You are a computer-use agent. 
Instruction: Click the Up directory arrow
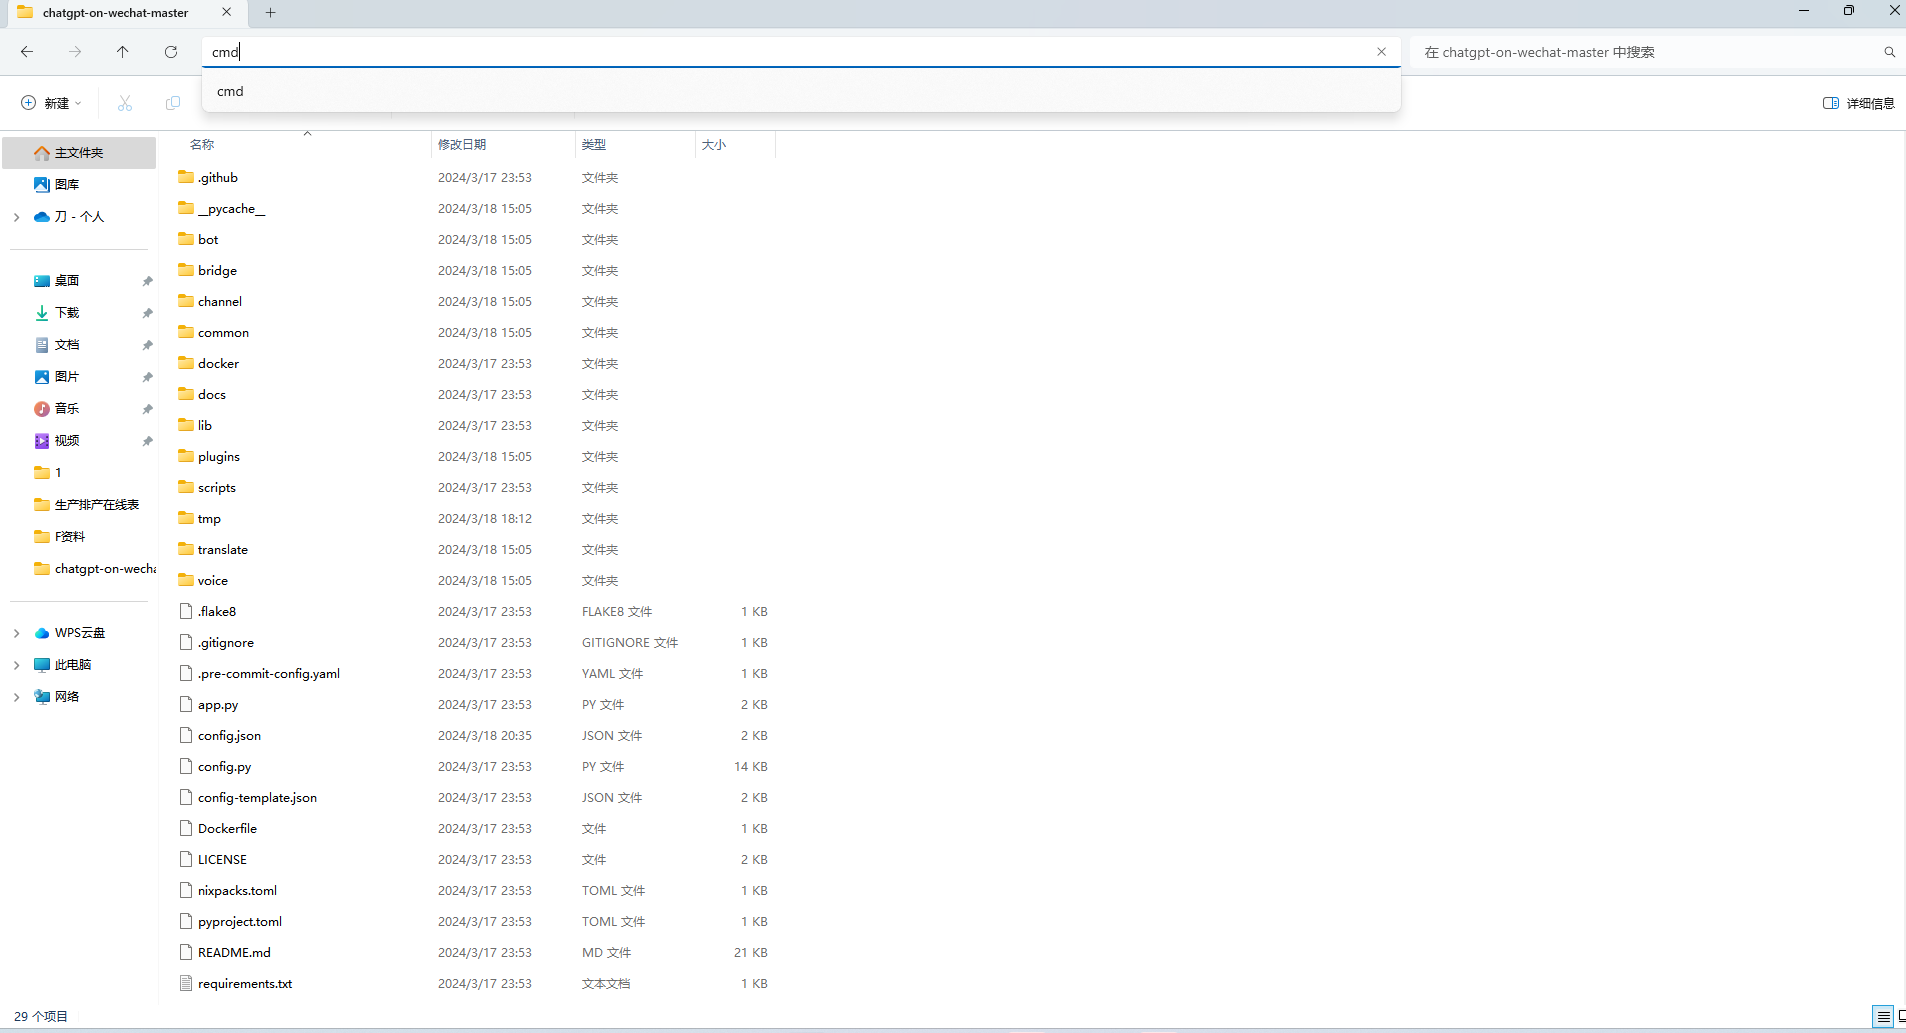point(122,52)
